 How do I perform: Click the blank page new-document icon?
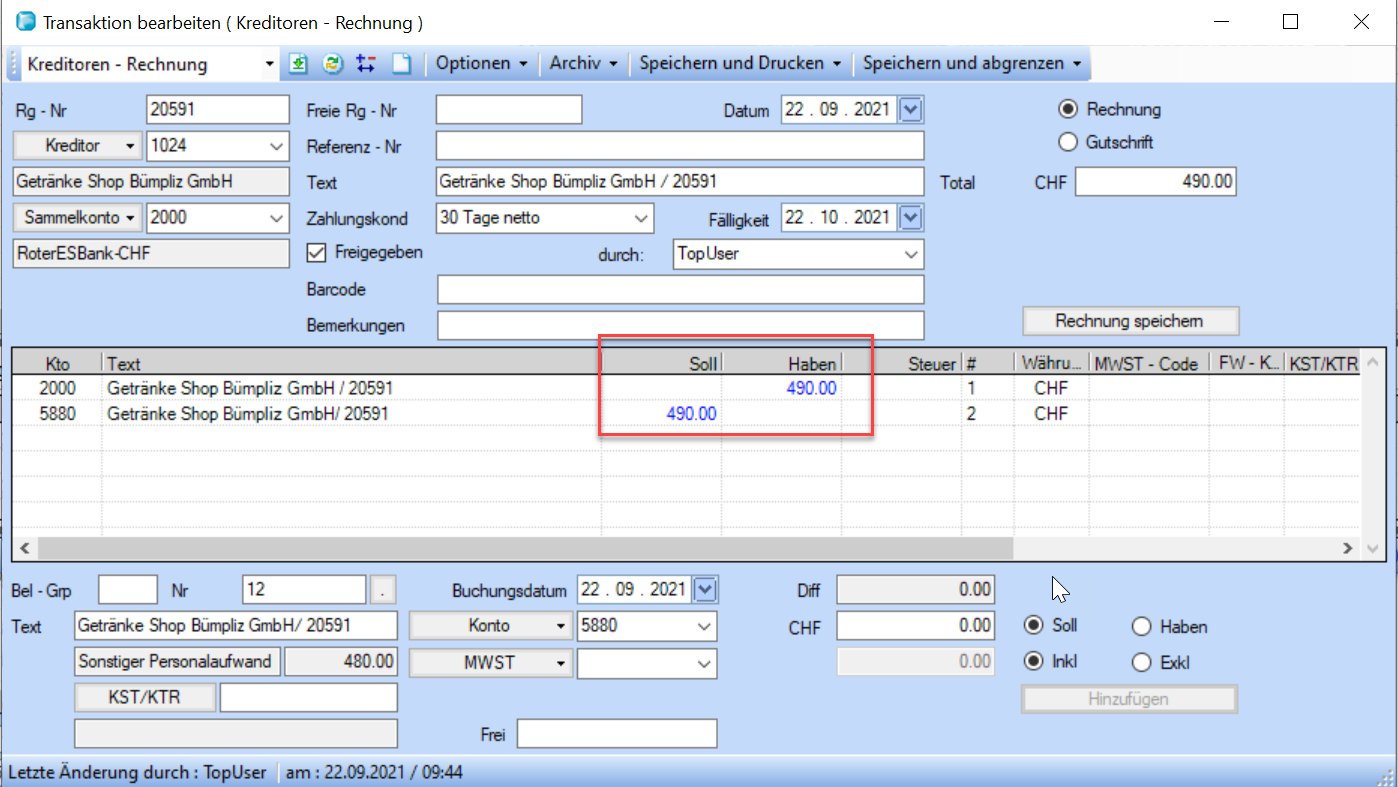pos(400,64)
